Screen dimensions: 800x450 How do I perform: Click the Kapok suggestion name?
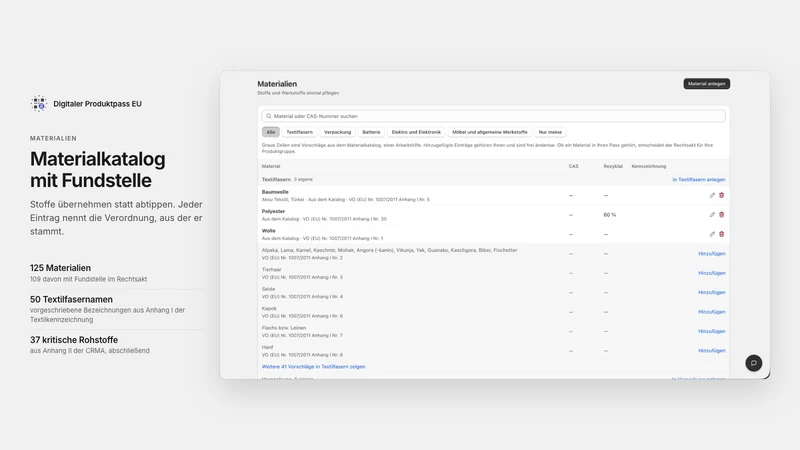coord(269,308)
